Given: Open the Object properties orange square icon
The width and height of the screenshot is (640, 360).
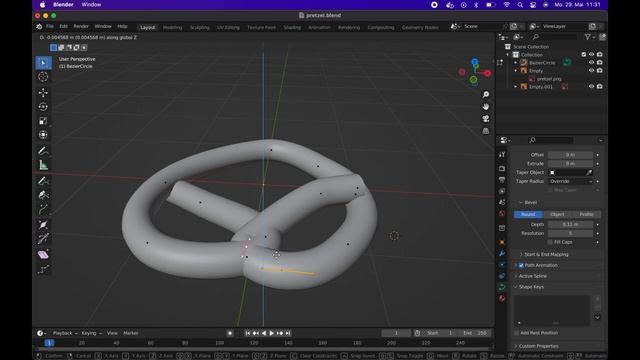Looking at the screenshot, I should pyautogui.click(x=502, y=242).
